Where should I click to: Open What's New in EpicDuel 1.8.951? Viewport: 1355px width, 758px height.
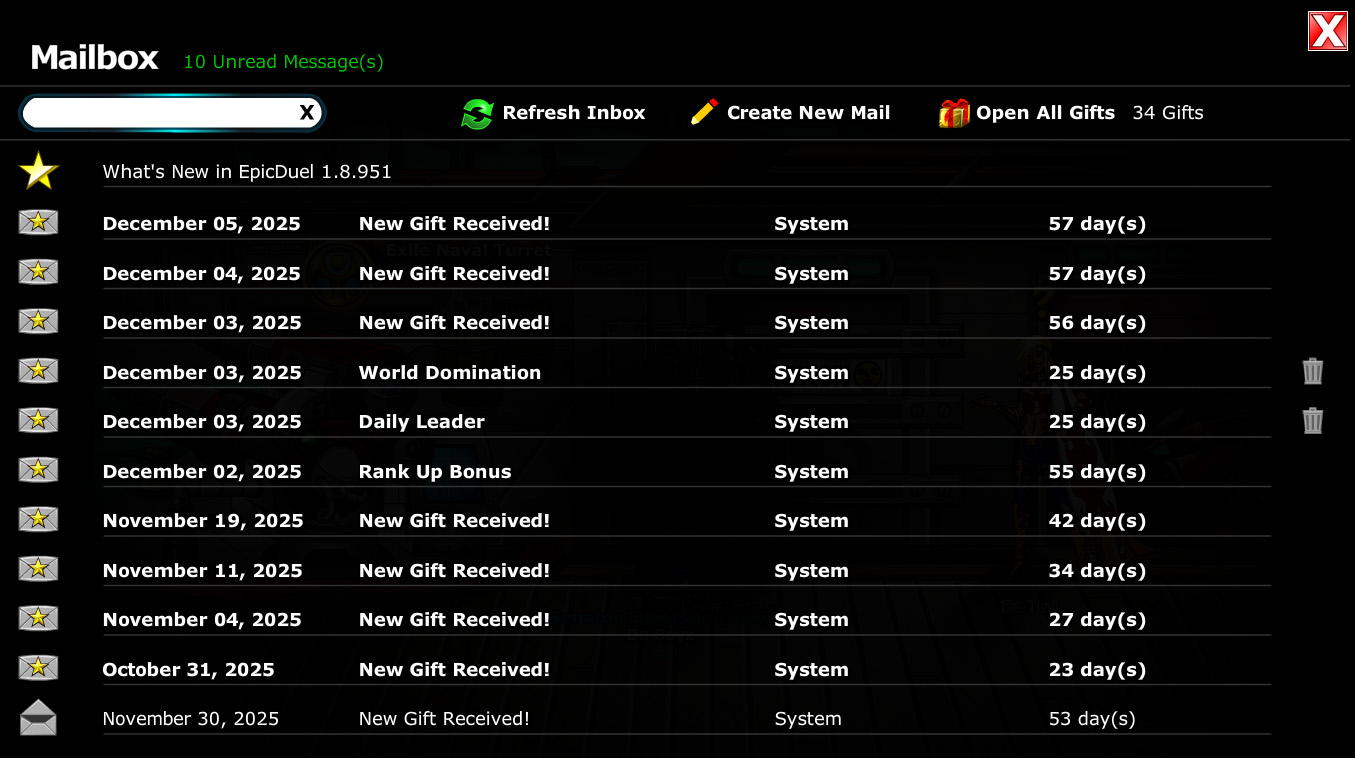pos(247,172)
